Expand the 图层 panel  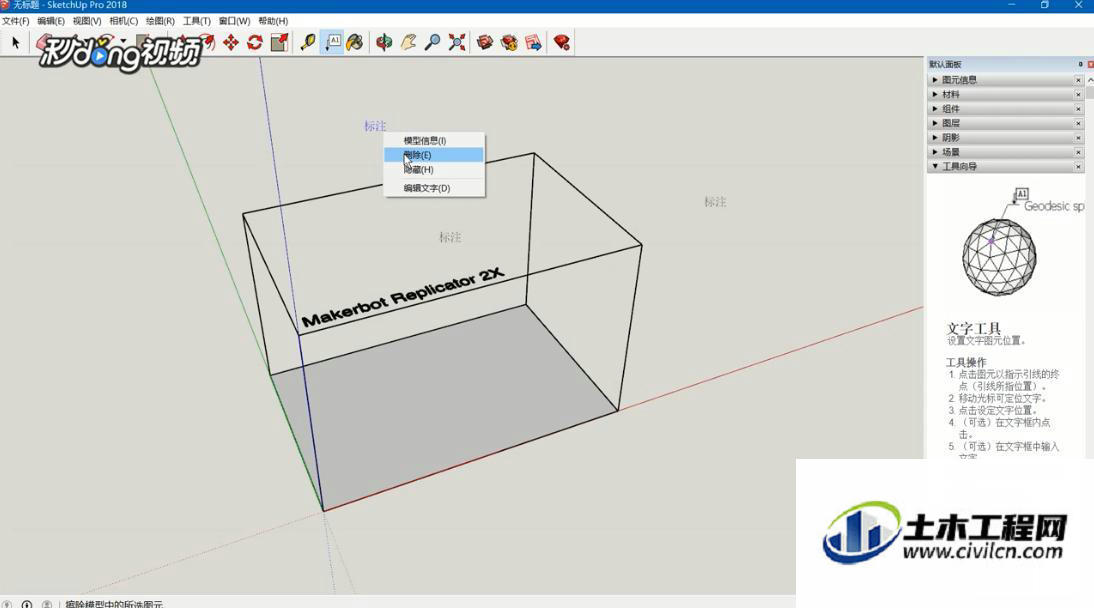click(935, 123)
